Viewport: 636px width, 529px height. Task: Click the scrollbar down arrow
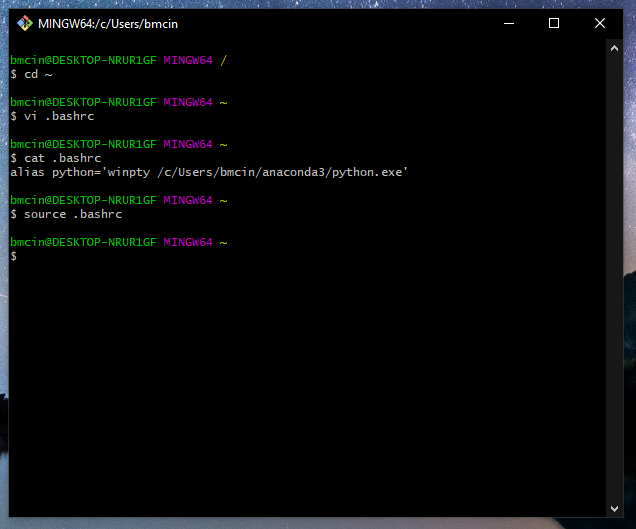pyautogui.click(x=616, y=508)
